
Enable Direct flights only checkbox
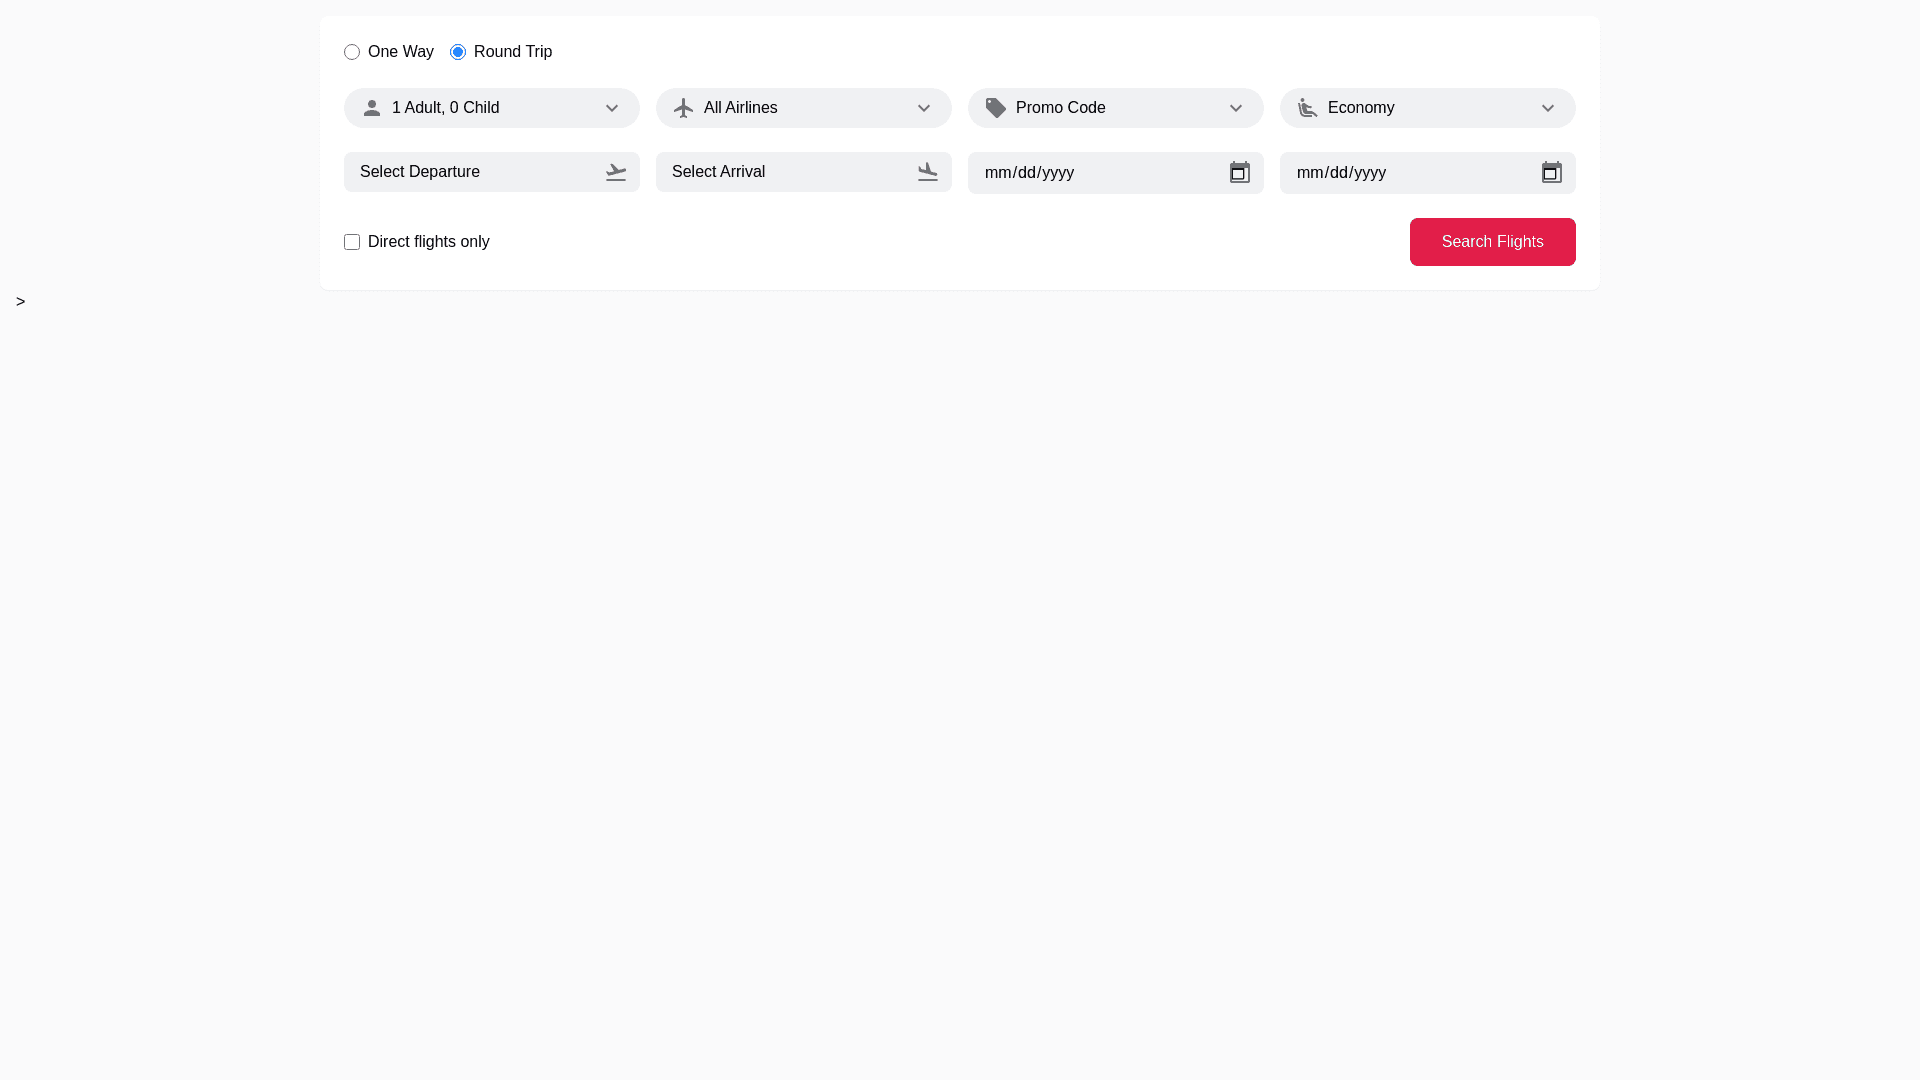point(352,242)
